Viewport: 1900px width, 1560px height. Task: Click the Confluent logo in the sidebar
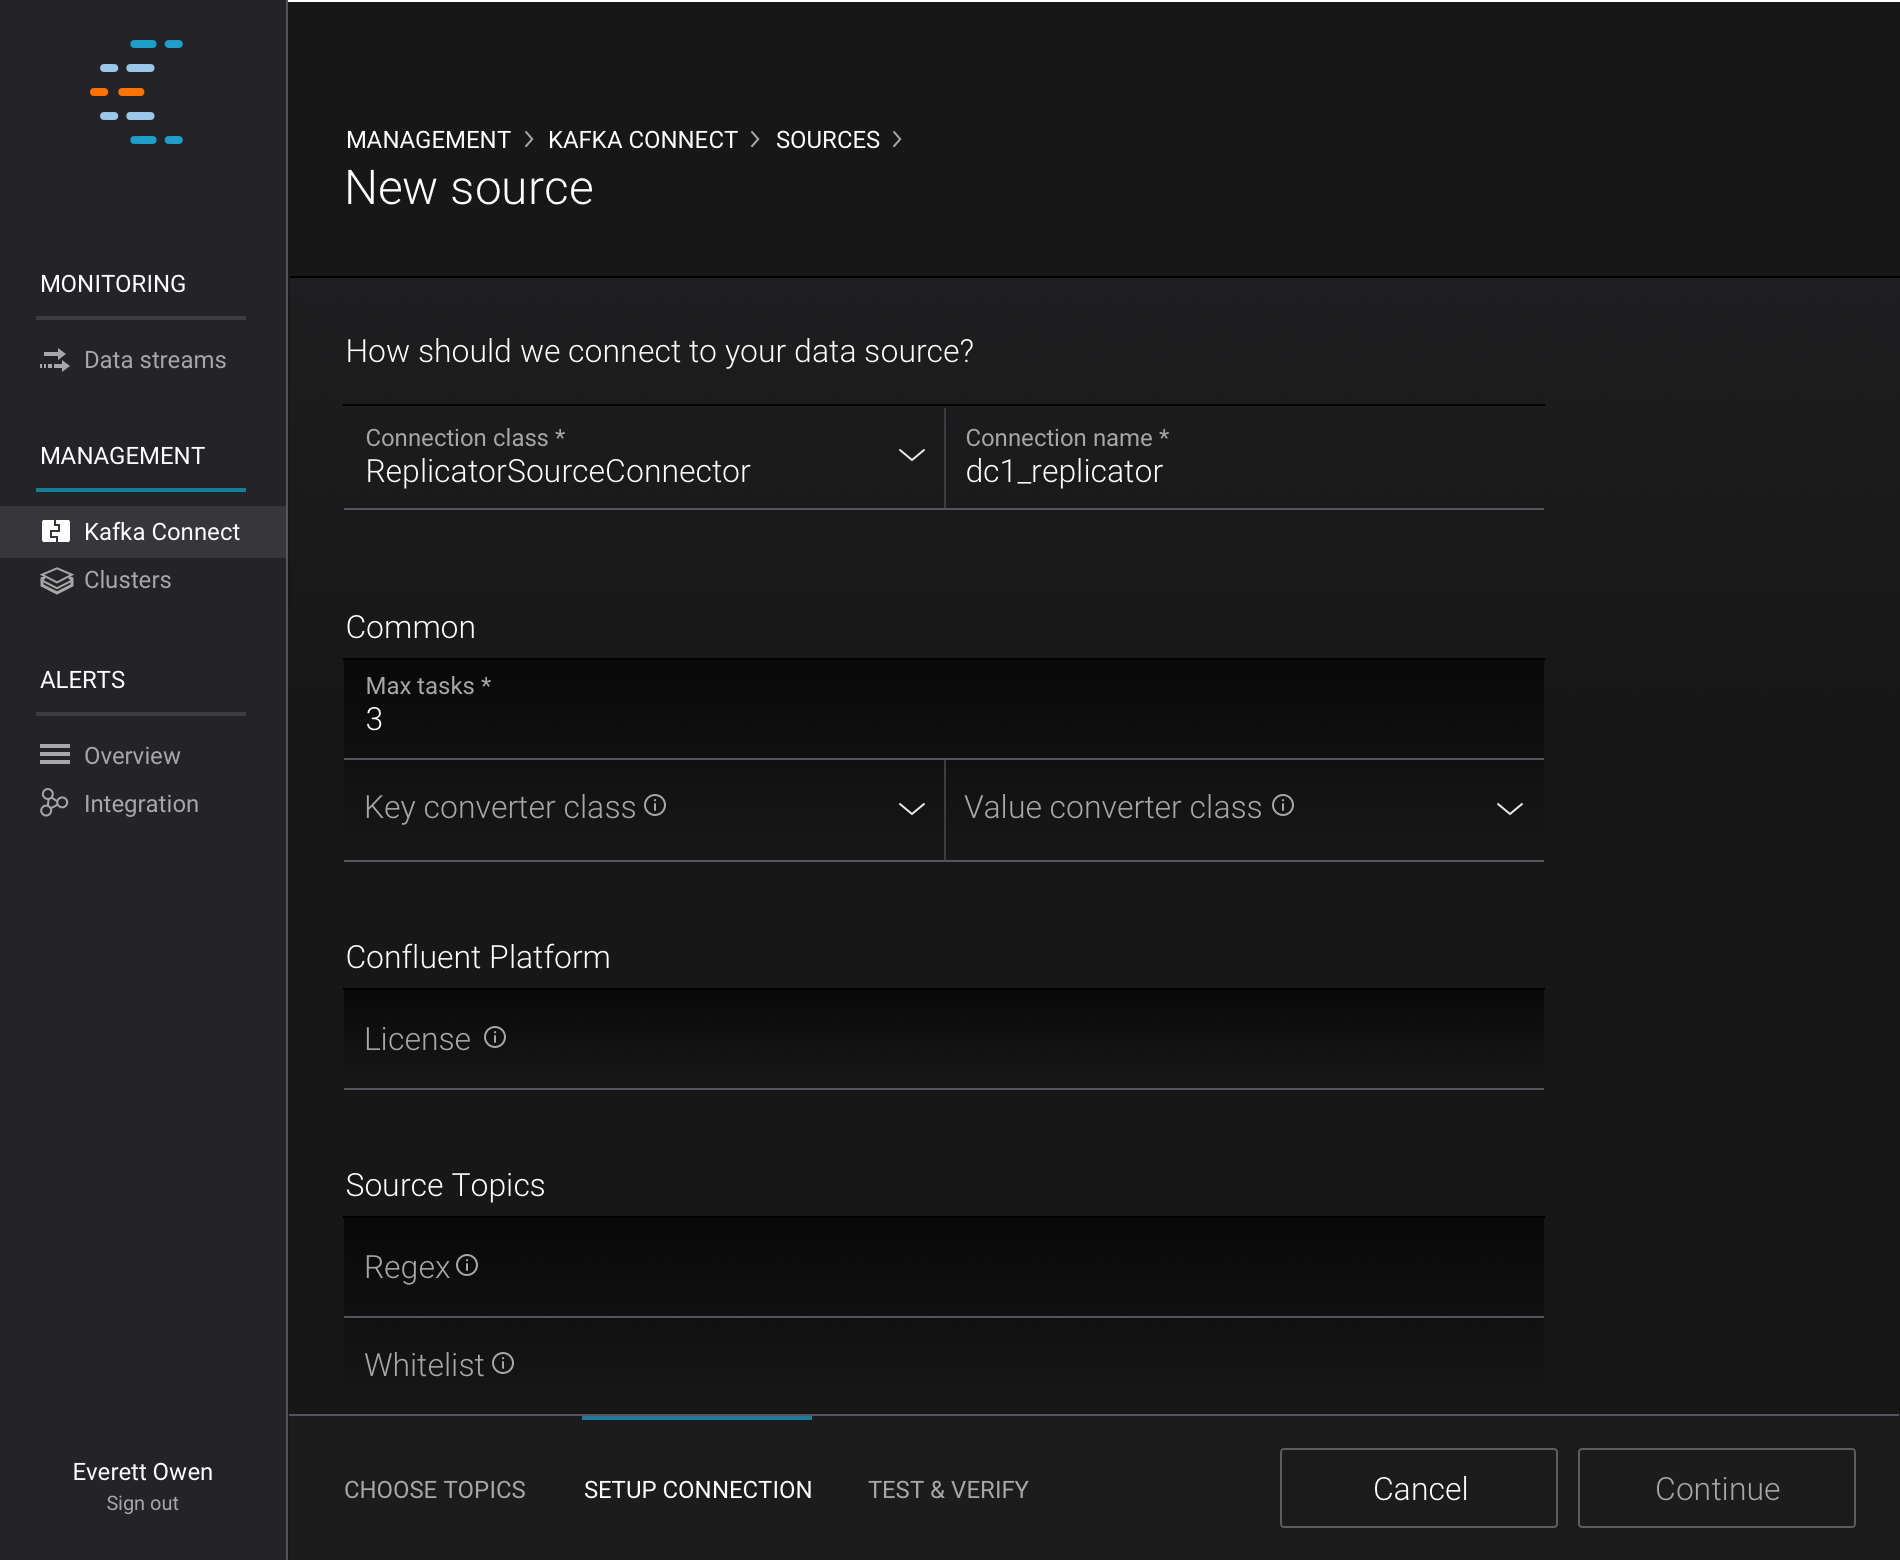click(x=137, y=92)
